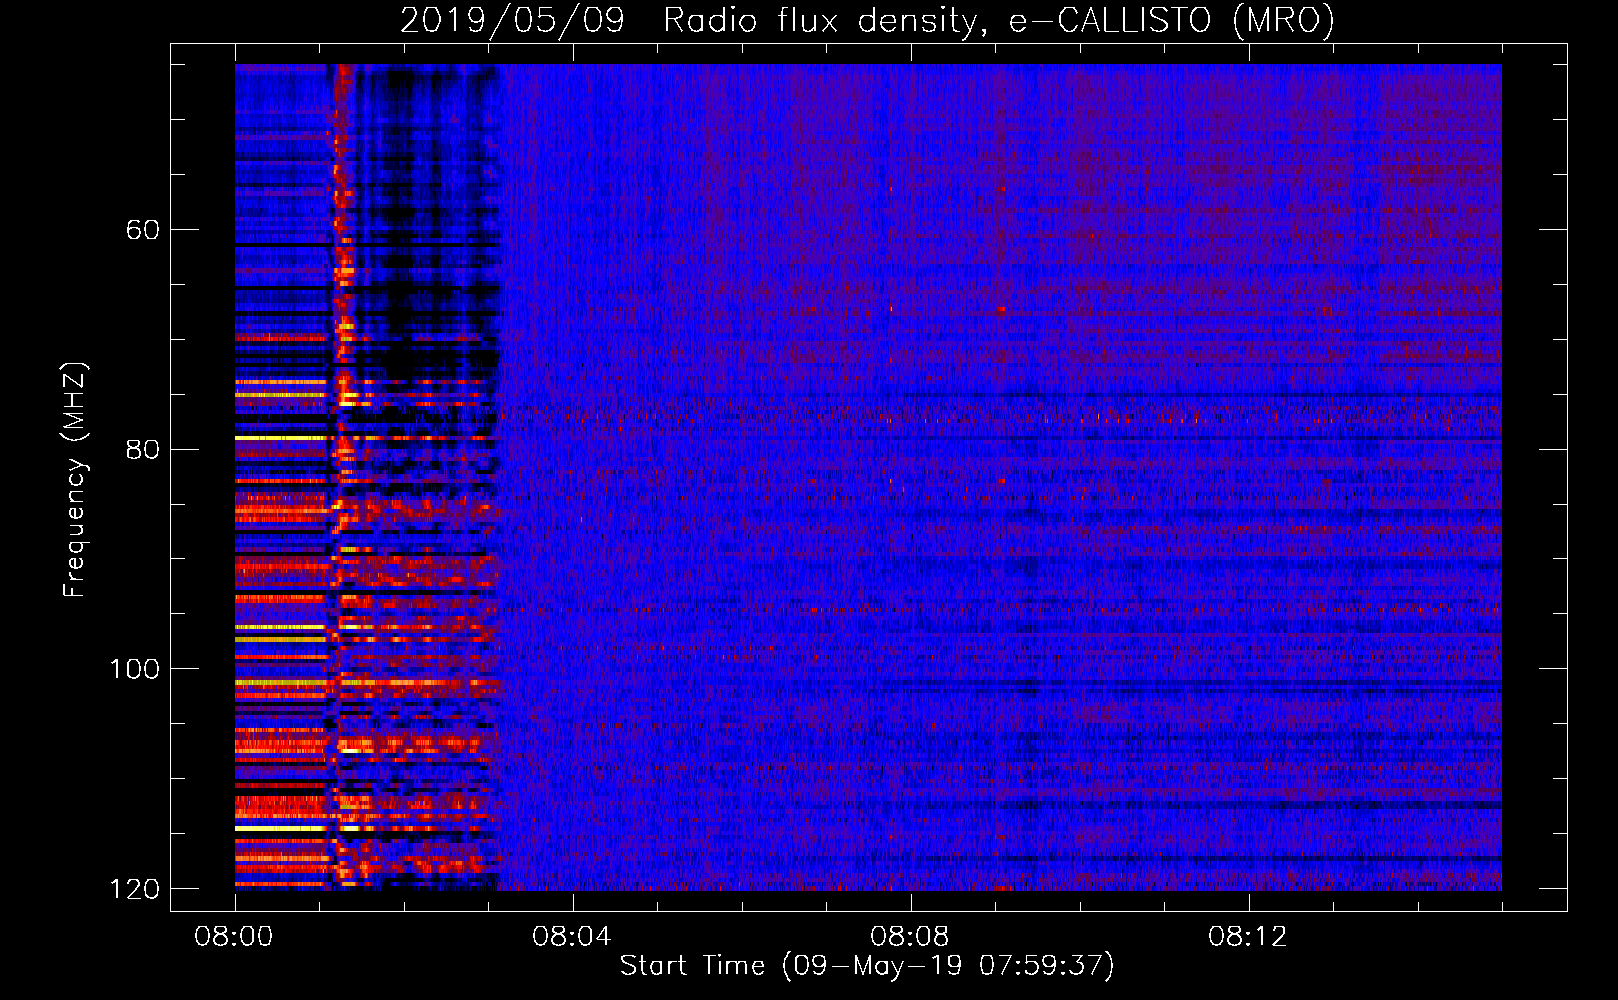Viewport: 1618px width, 1000px height.
Task: Select the 60 frequency tick label
Action: click(x=143, y=230)
